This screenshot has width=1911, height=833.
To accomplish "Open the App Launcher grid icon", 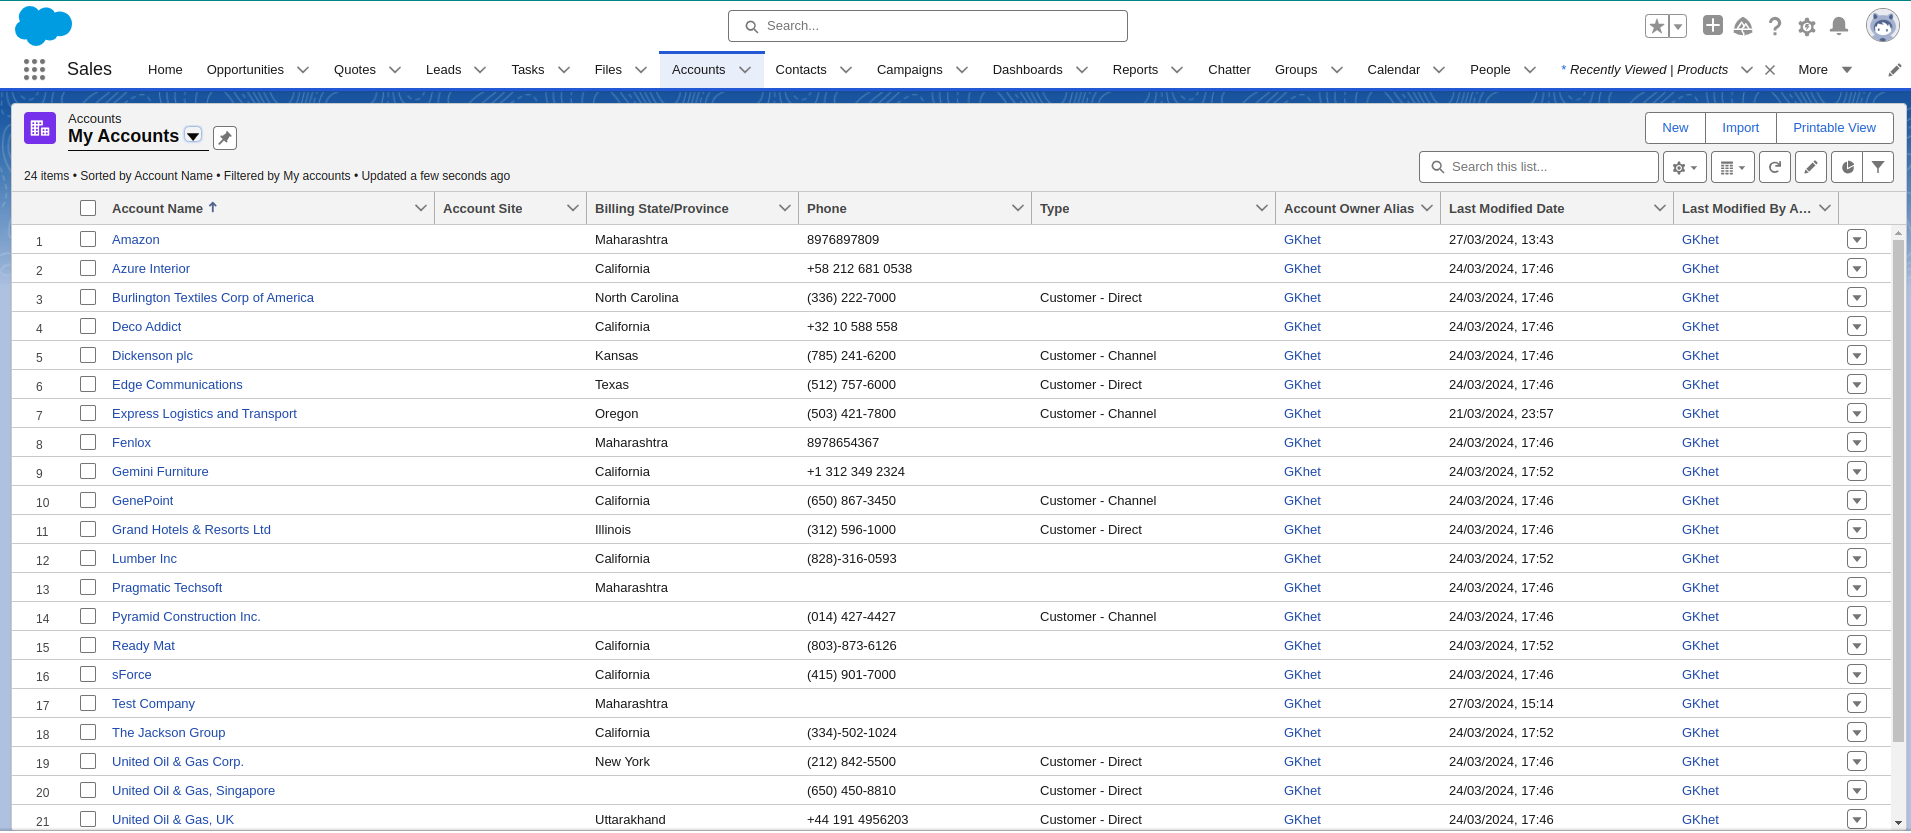I will [x=35, y=69].
